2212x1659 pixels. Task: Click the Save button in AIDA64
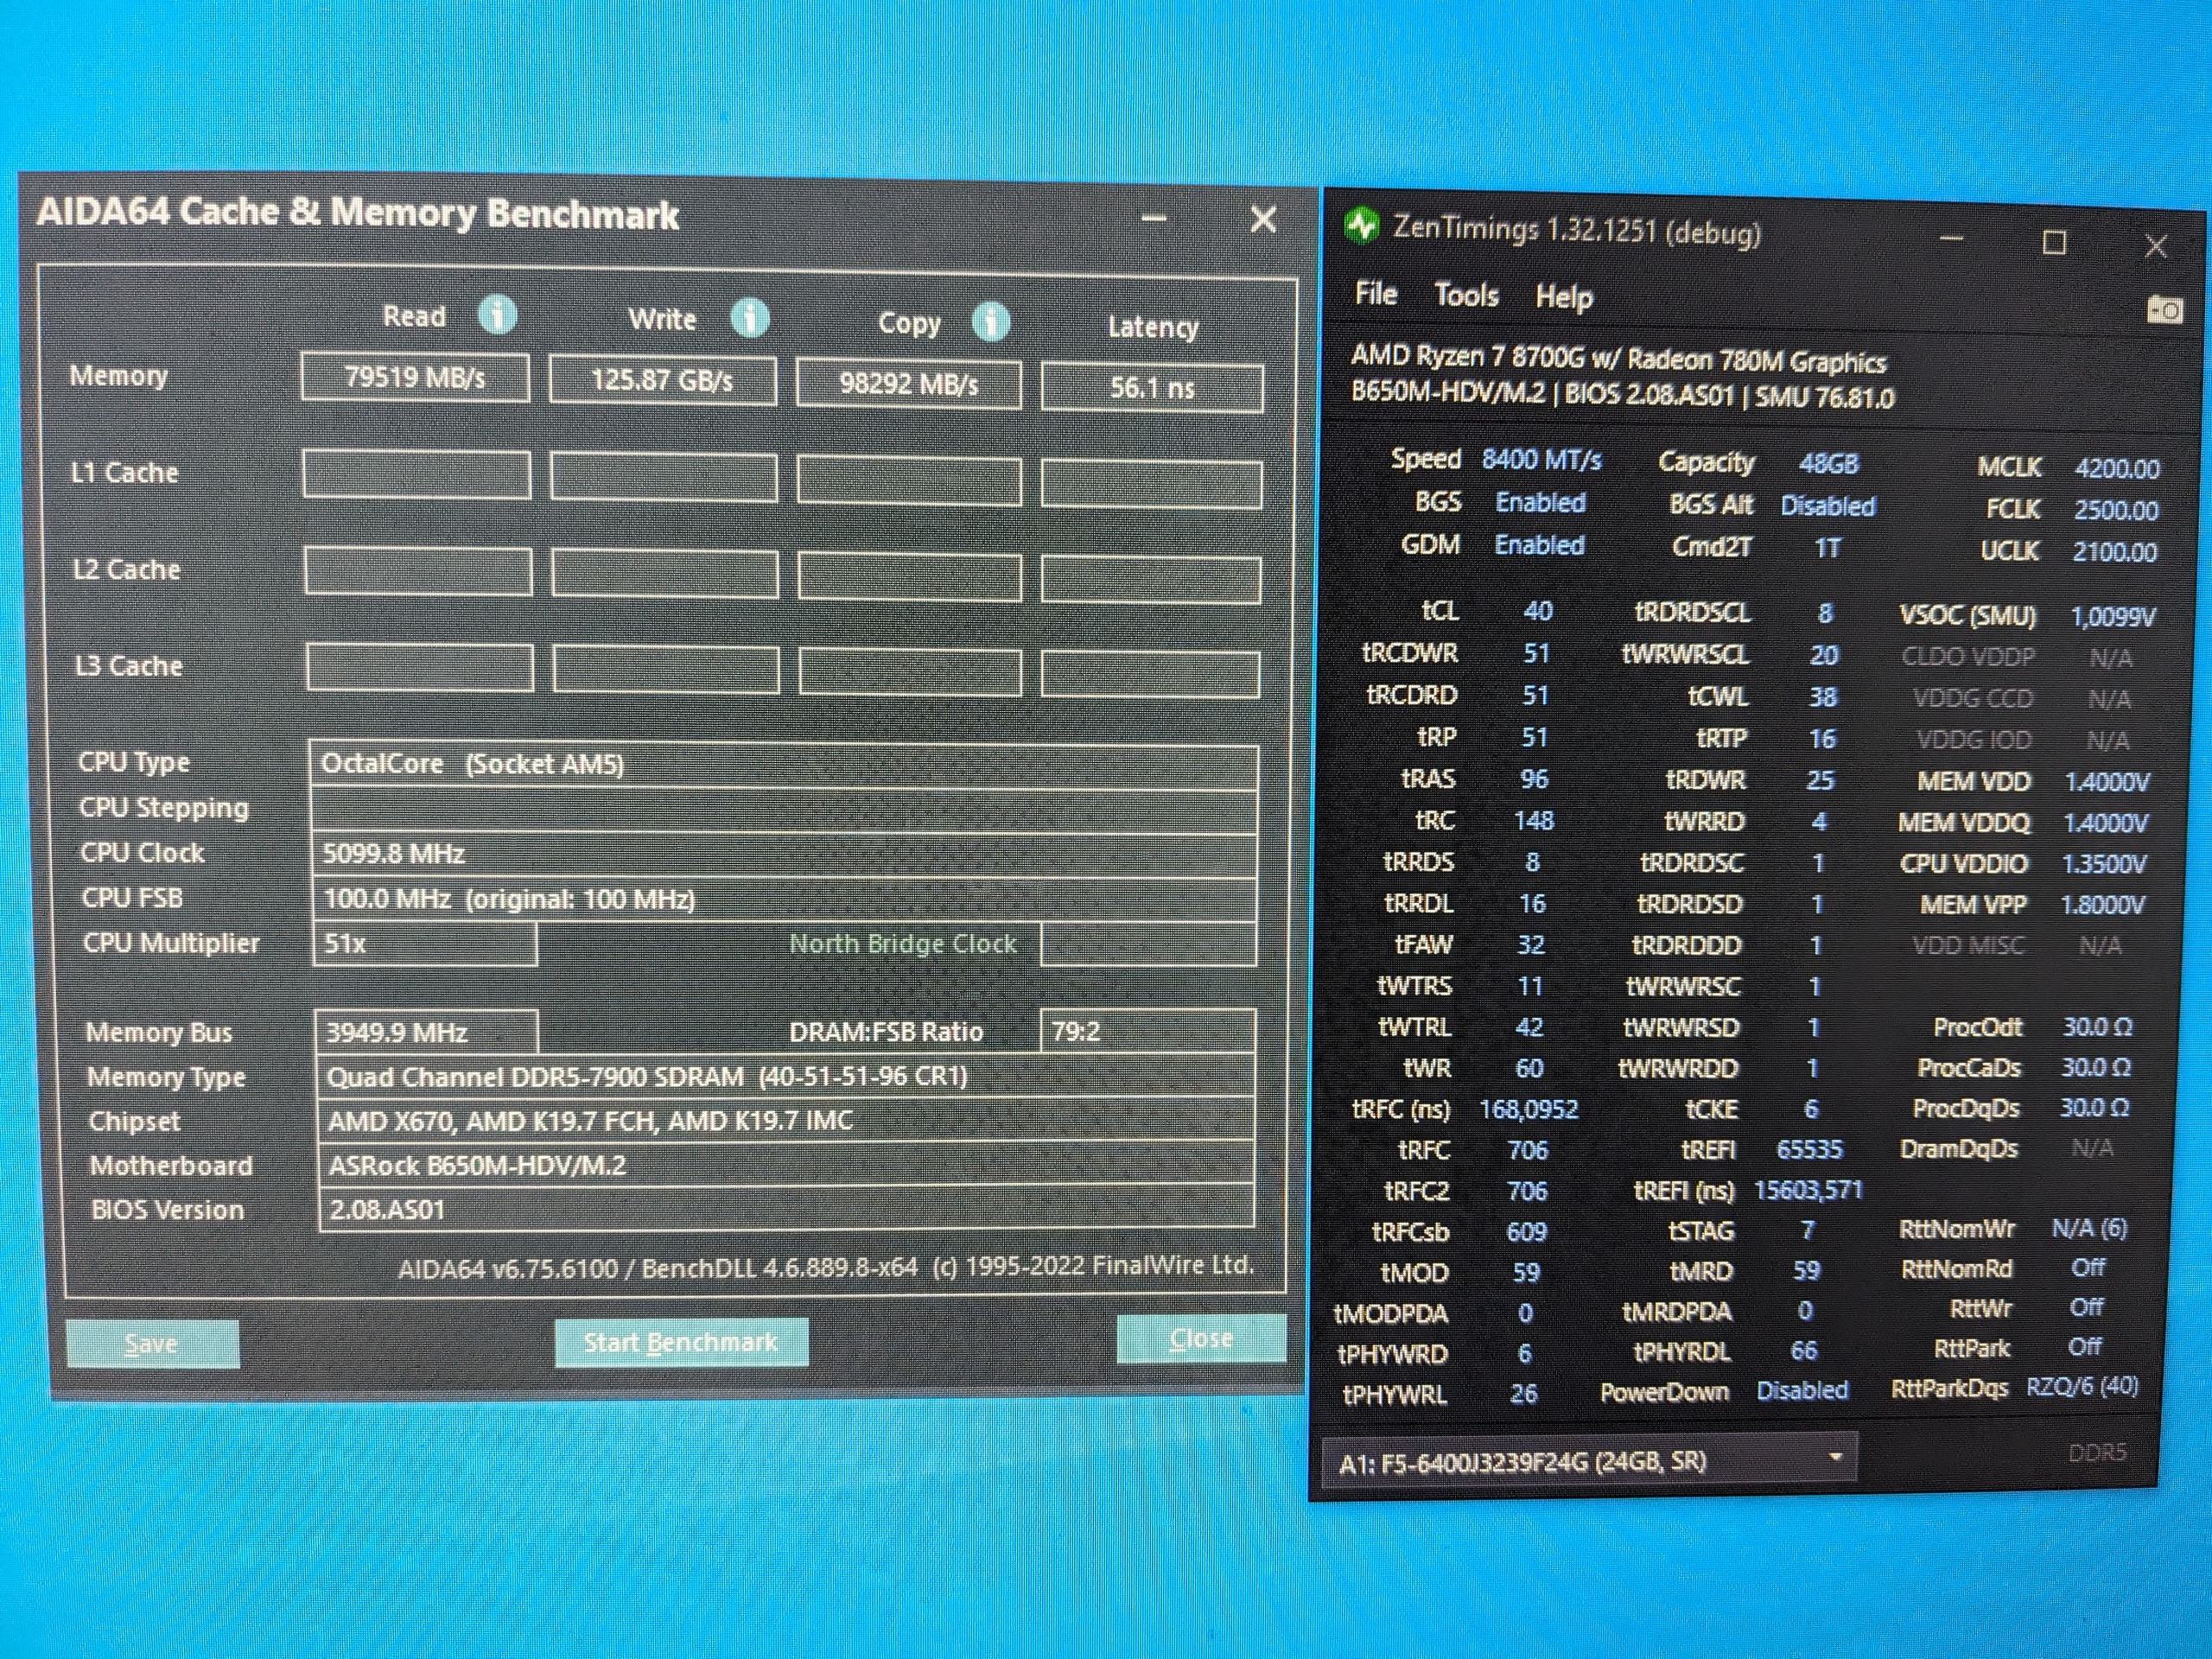coord(152,1343)
